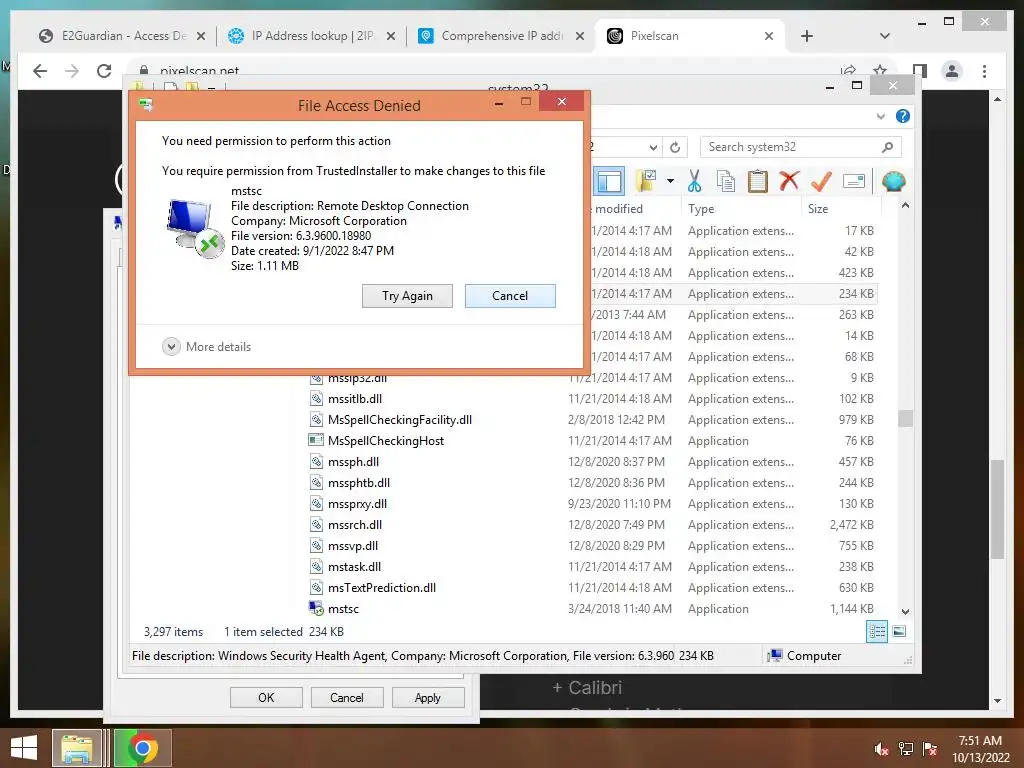Expand More details in File Access Denied dialog
This screenshot has width=1024, height=768.
click(x=206, y=347)
